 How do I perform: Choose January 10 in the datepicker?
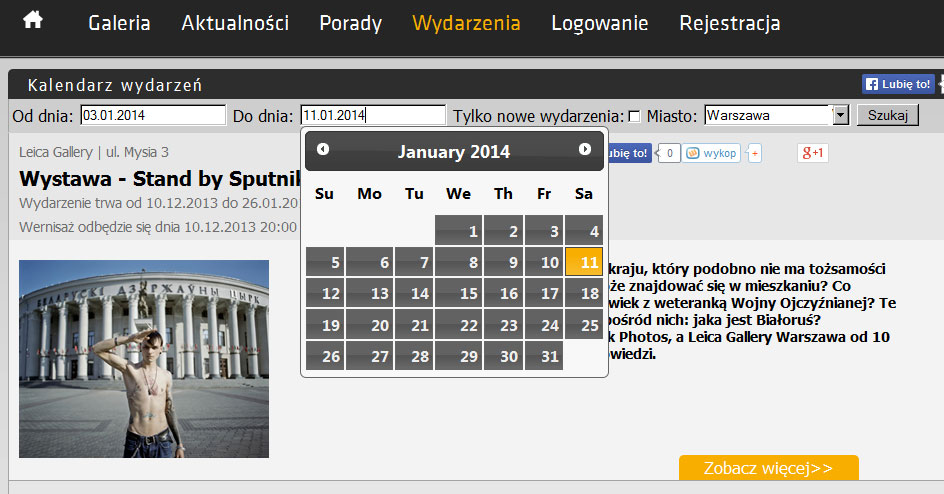click(x=544, y=262)
